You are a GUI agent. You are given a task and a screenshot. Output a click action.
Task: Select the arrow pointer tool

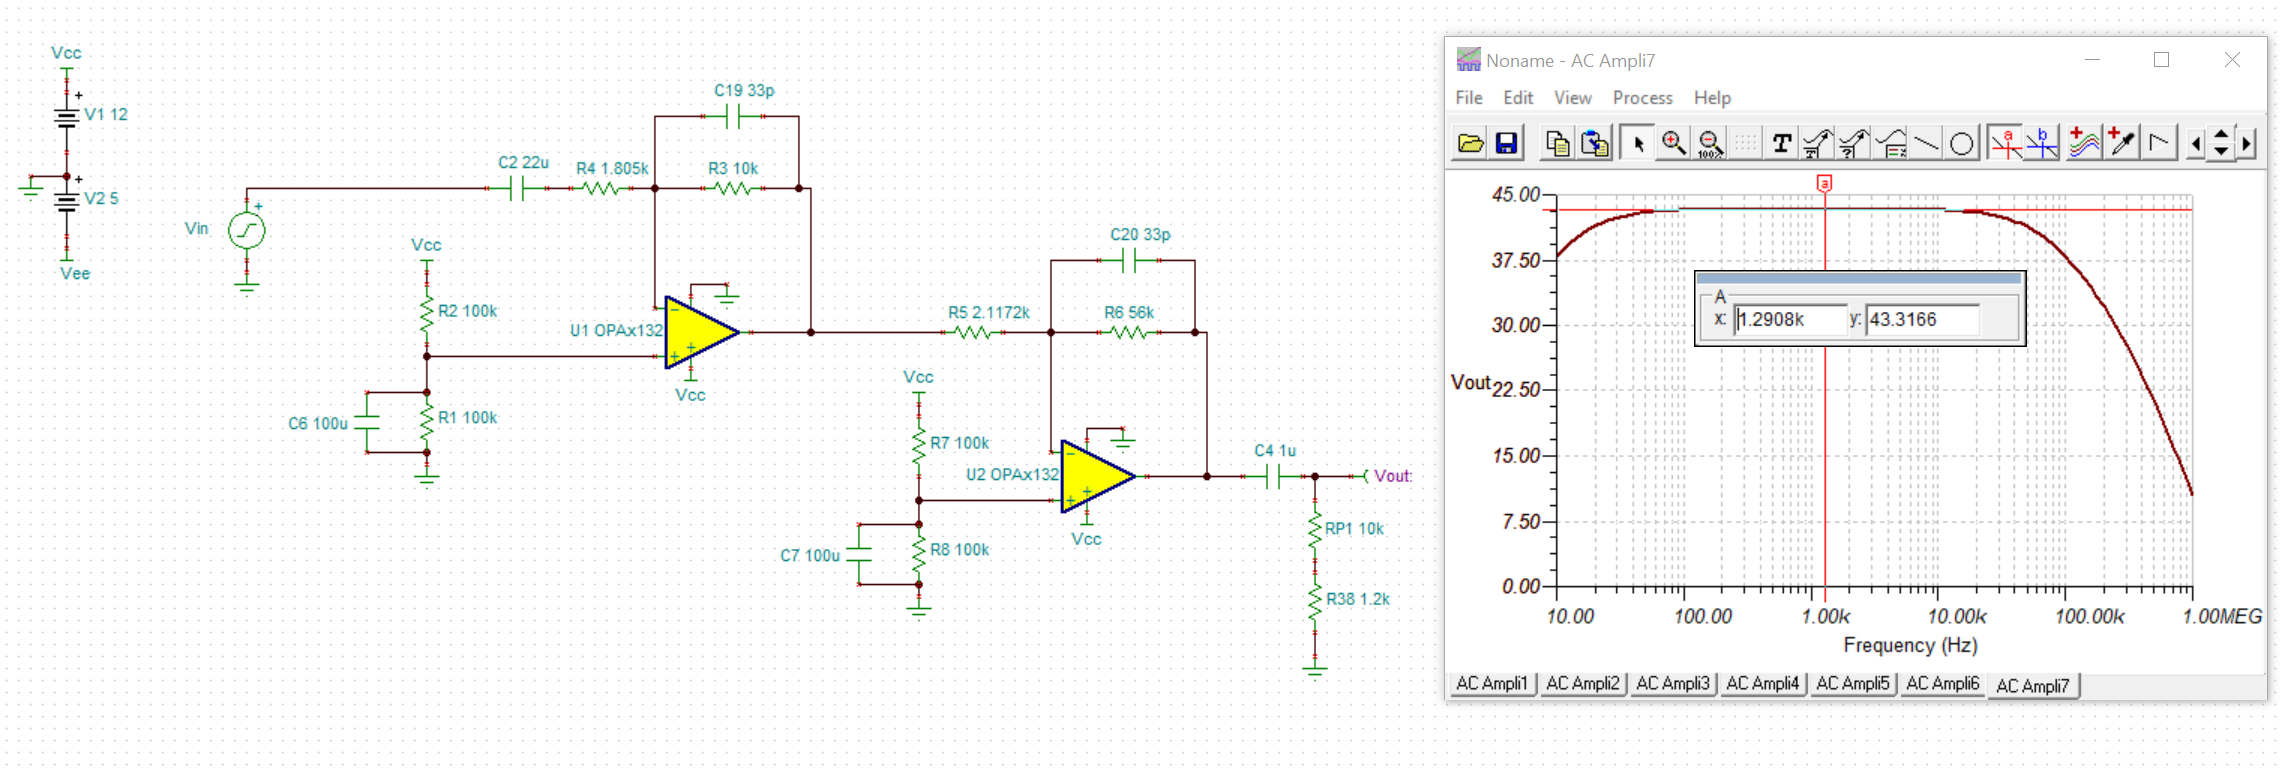pyautogui.click(x=1637, y=144)
